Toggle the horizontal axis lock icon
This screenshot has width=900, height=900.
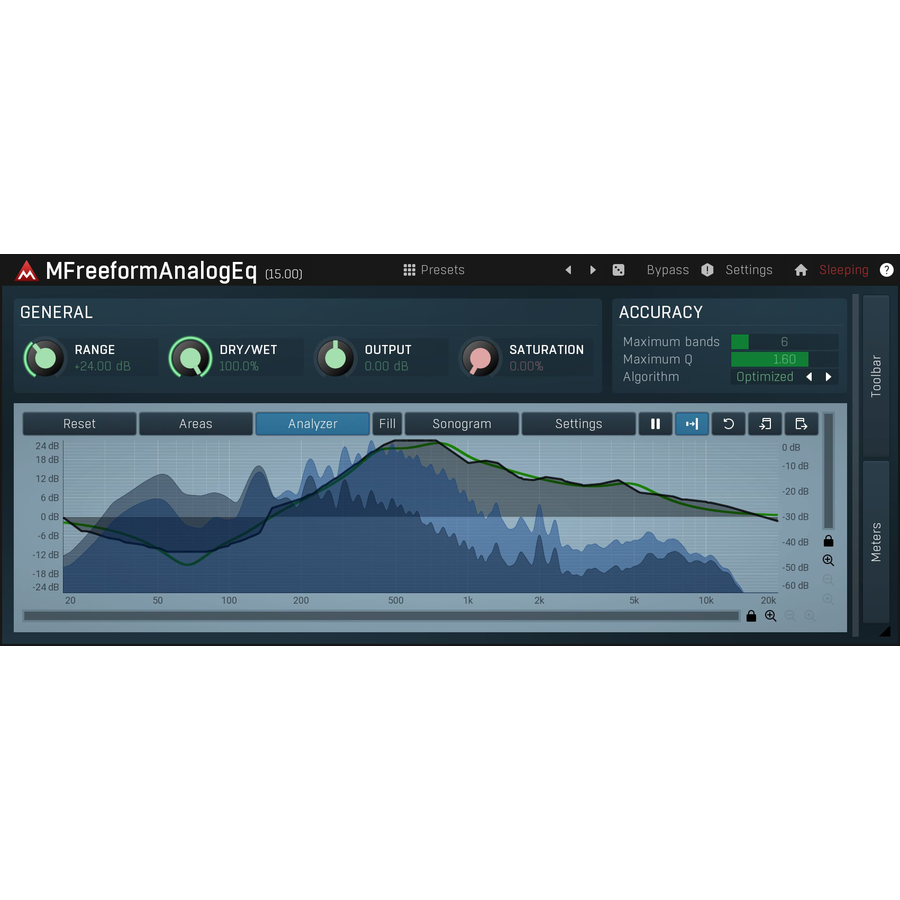point(751,616)
